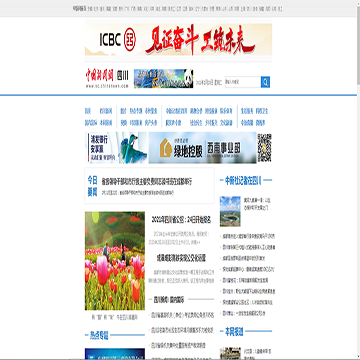
Task: Open the 绿地控股 西南事业部 banner
Action: (x=202, y=147)
